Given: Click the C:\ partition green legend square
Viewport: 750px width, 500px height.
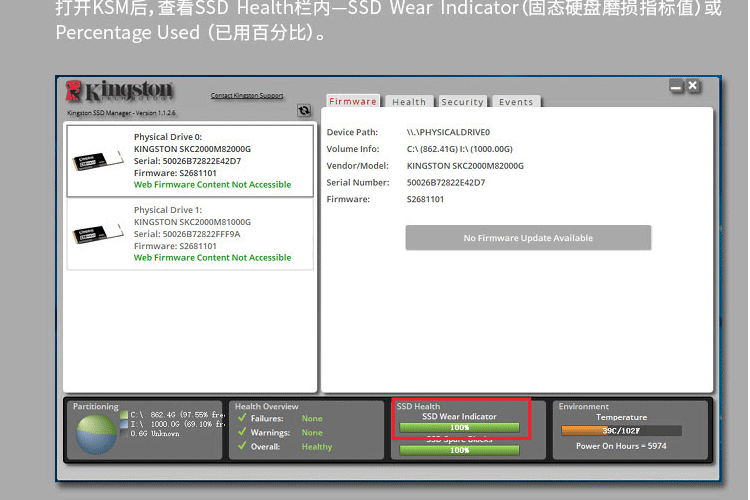Looking at the screenshot, I should (x=124, y=415).
